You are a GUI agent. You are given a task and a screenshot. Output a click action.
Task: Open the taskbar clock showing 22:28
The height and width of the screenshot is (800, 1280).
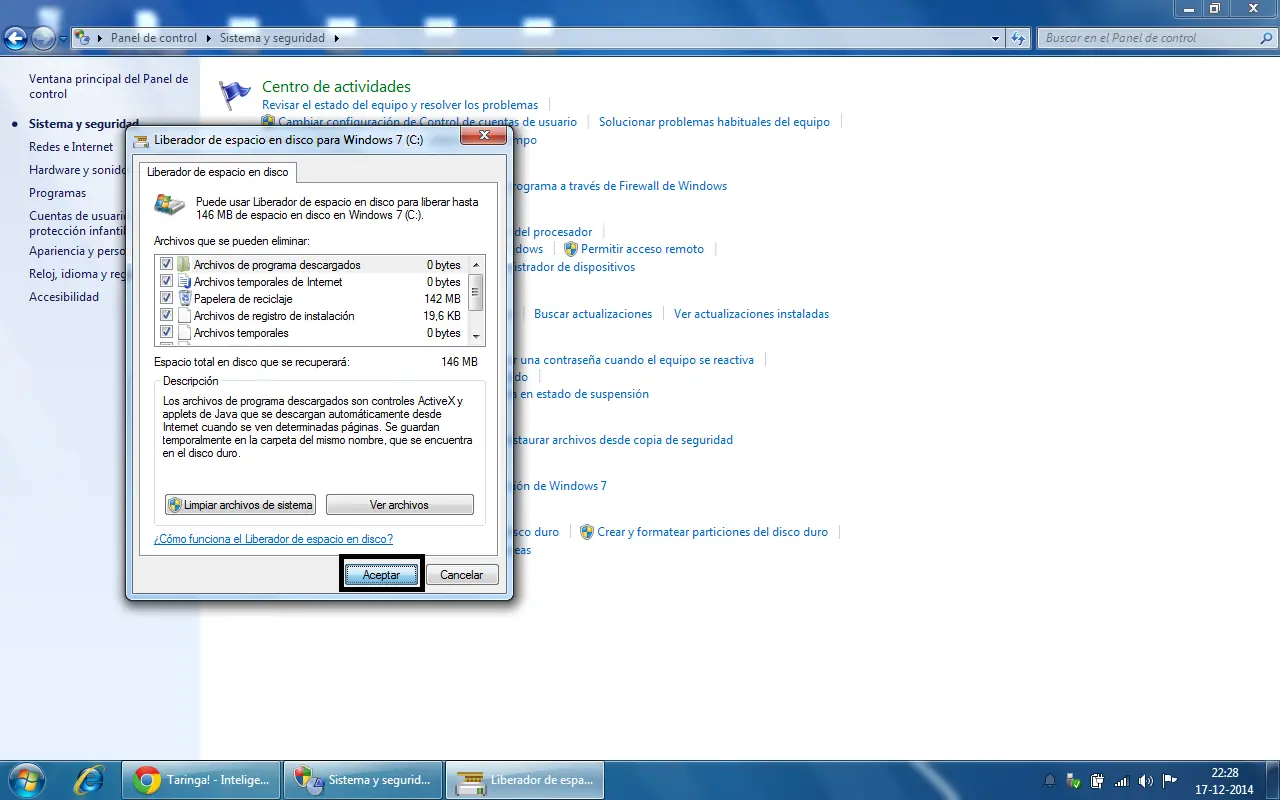point(1224,780)
